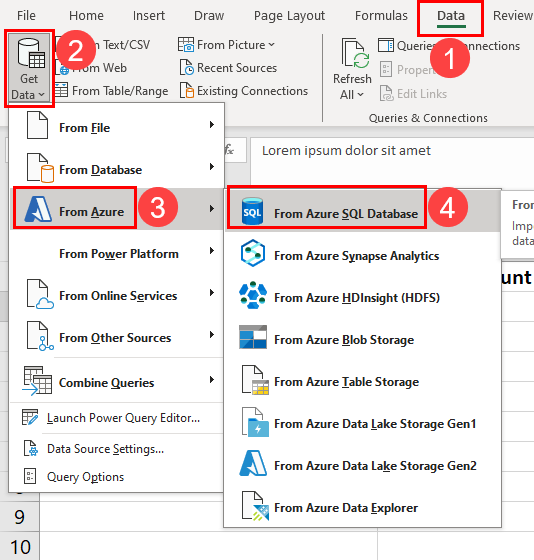Click the Edit Links icon
The image size is (534, 560).
tap(386, 94)
